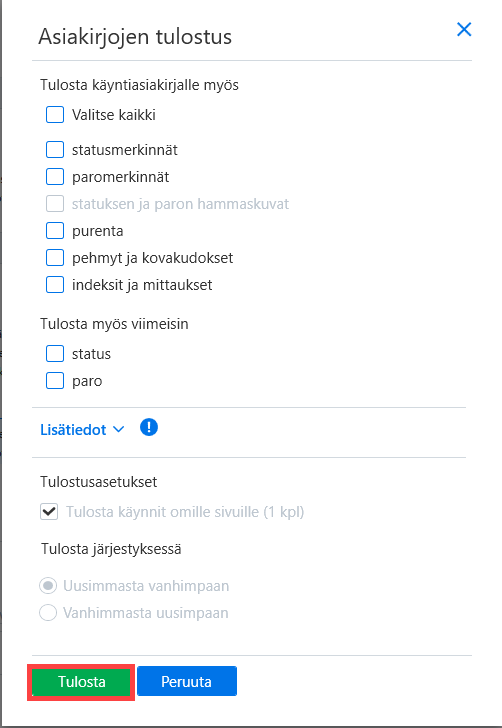Toggle statuksen ja paron hammaskuvat checkbox
Screen dimensions: 502x728
[55, 203]
